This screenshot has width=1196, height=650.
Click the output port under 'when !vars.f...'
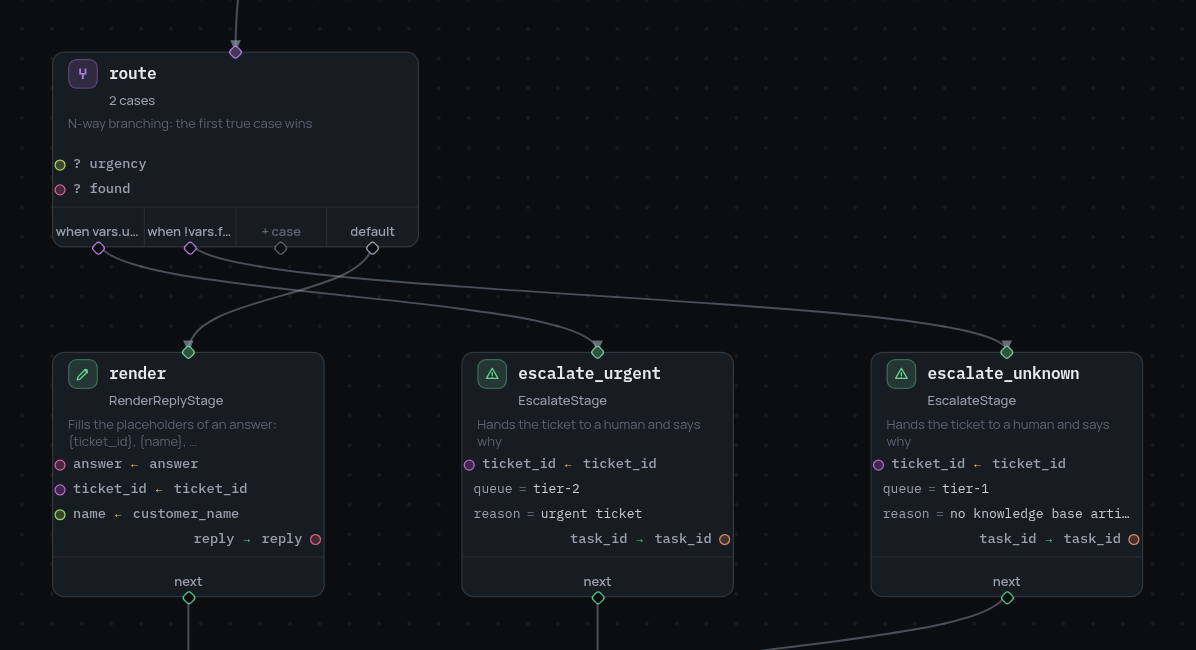pos(190,248)
